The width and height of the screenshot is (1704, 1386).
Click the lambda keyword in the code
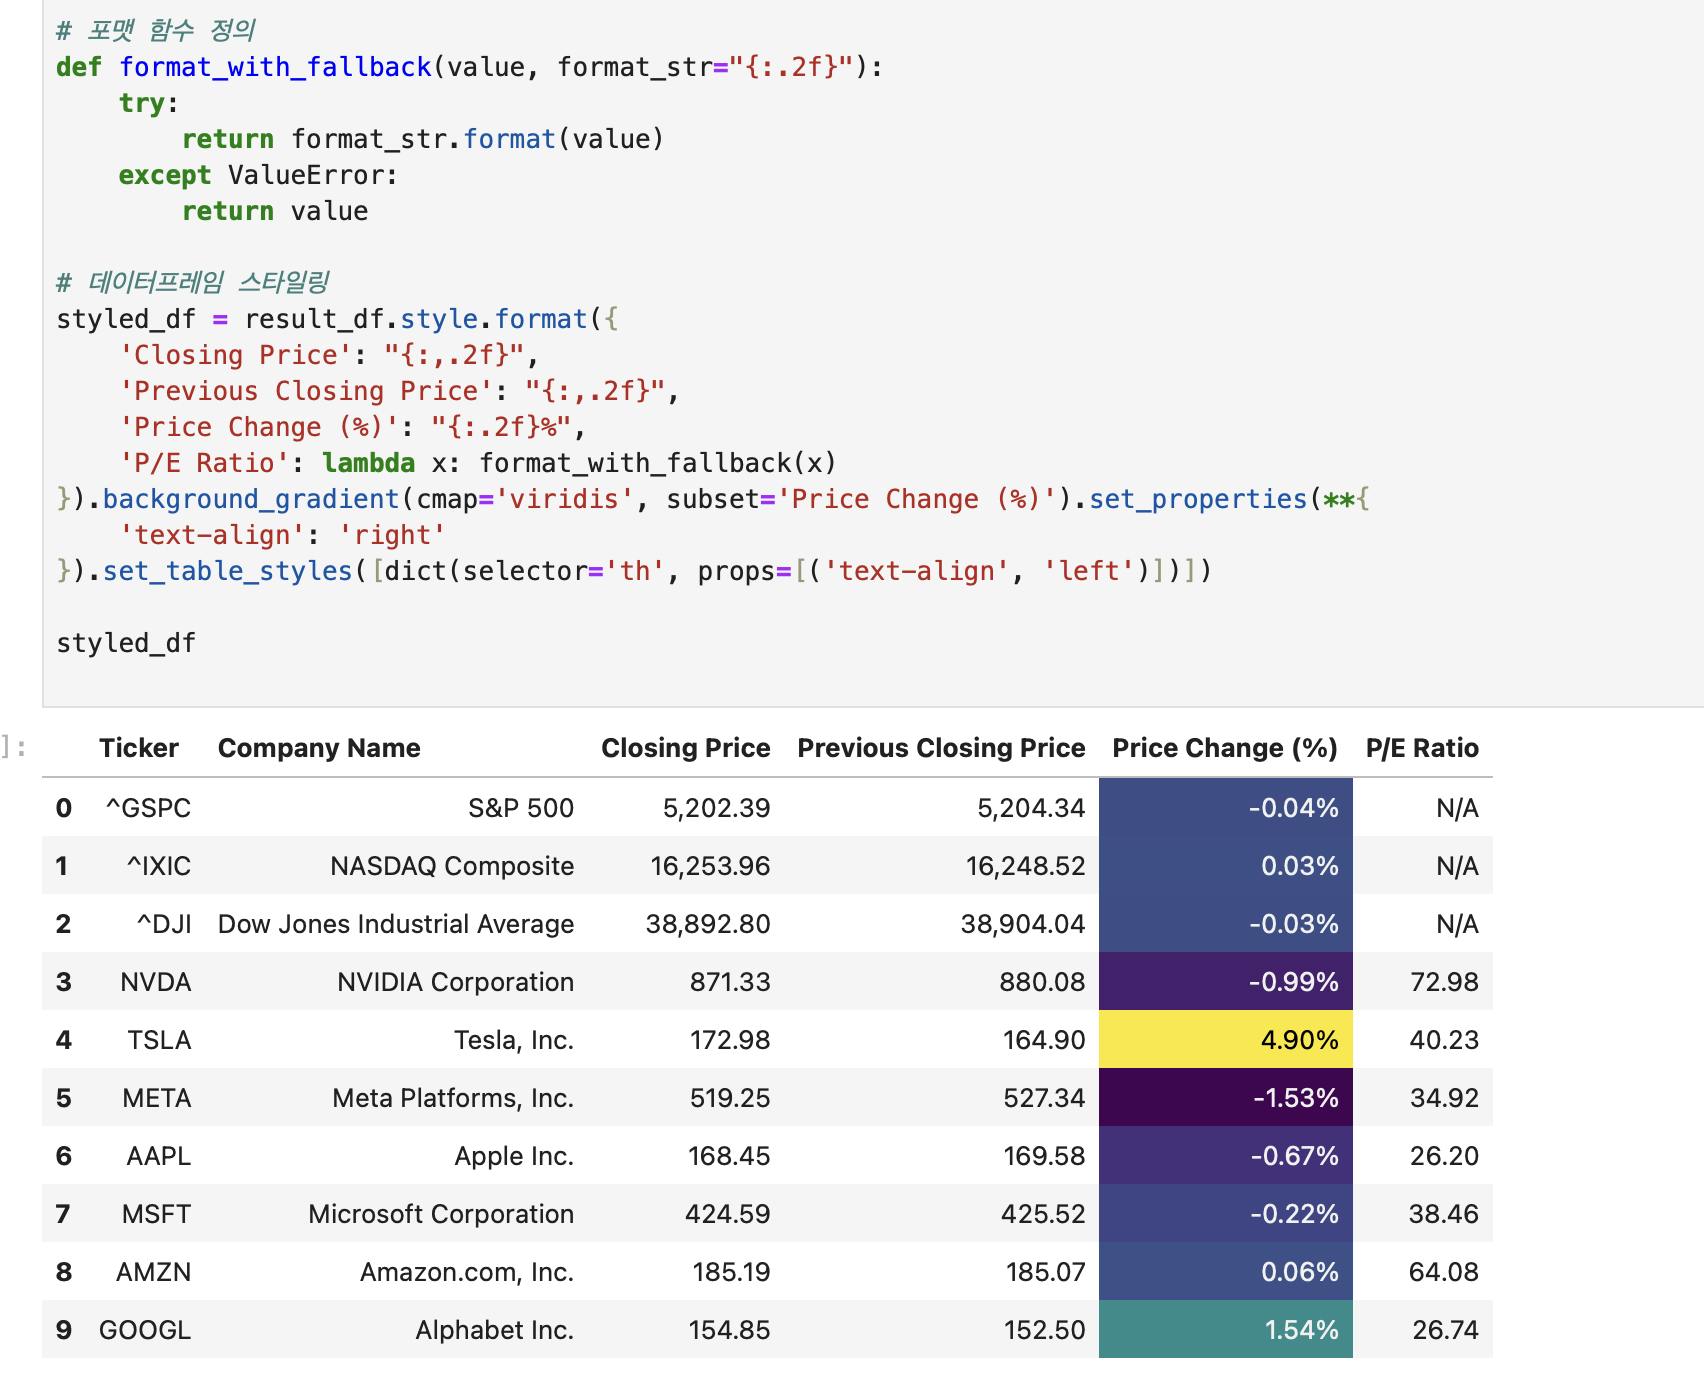(x=368, y=463)
